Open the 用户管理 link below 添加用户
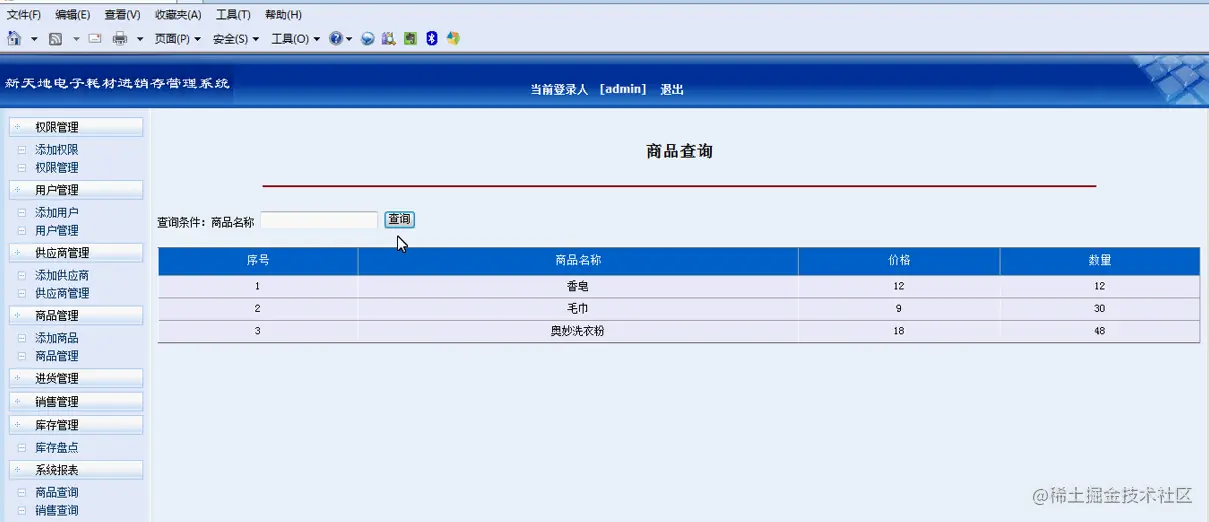This screenshot has width=1209, height=522. (x=57, y=231)
